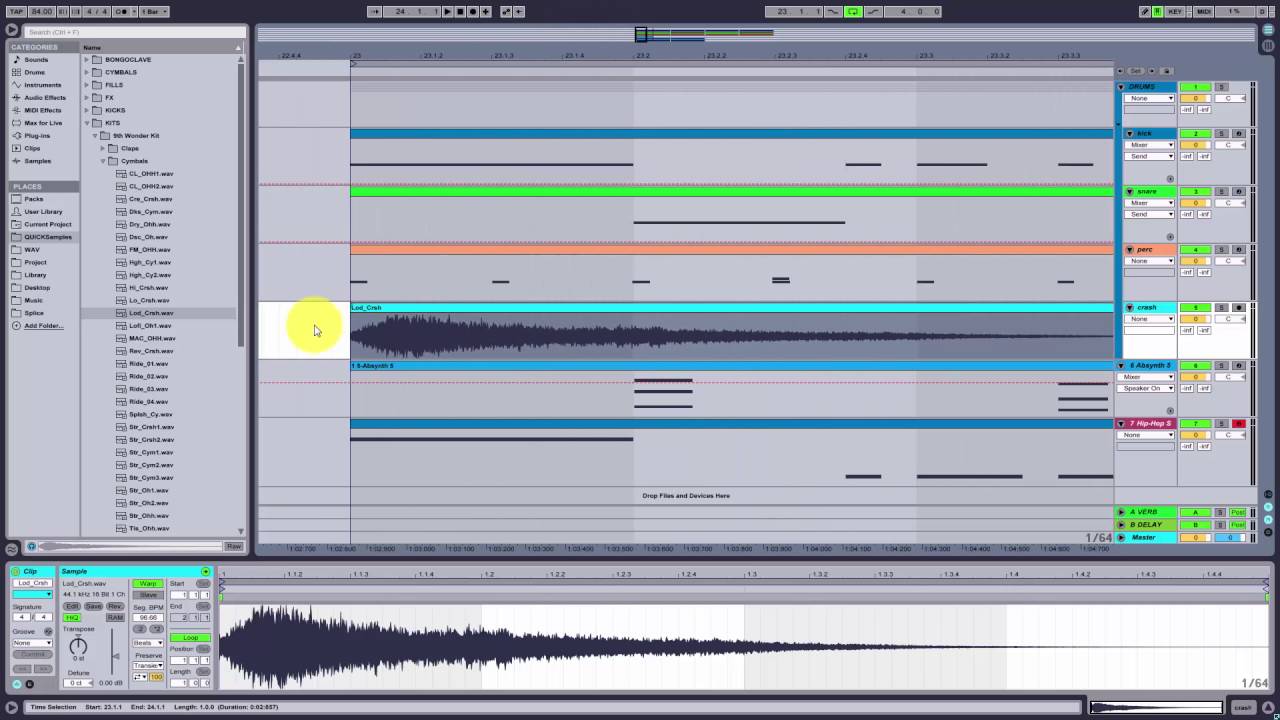
Task: Click the Rev. reverse button
Action: (x=115, y=607)
